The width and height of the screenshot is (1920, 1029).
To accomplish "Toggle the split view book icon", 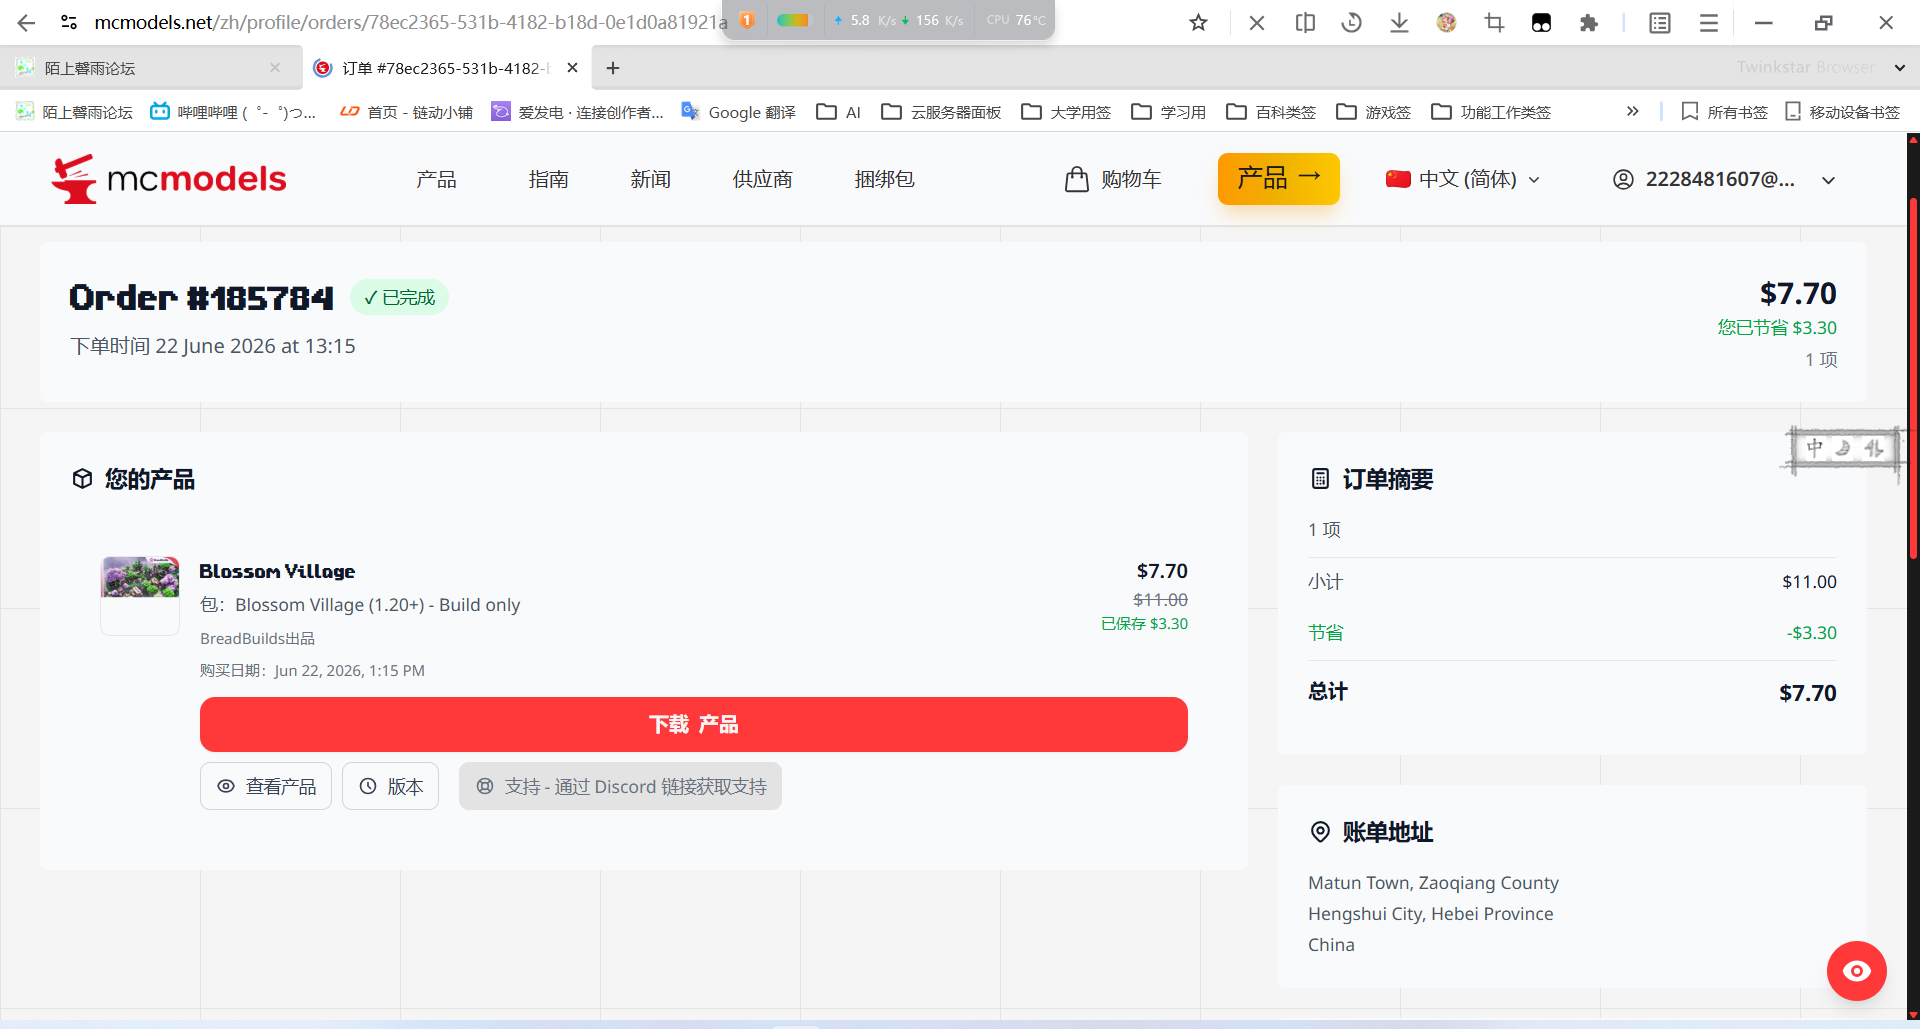I will point(1305,22).
